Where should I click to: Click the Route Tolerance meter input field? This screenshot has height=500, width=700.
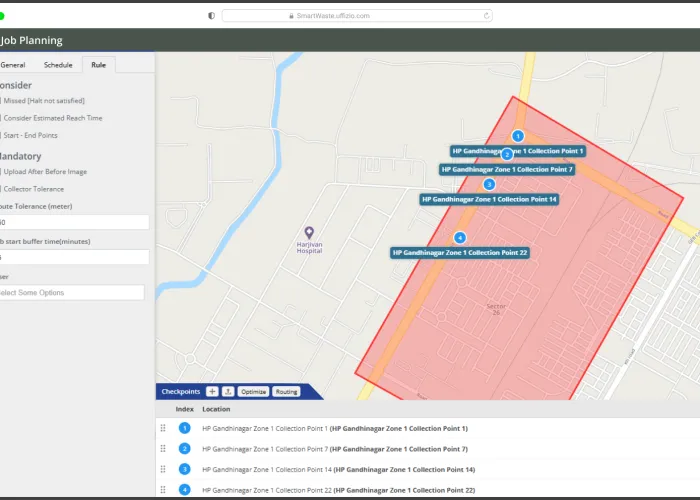(72, 222)
